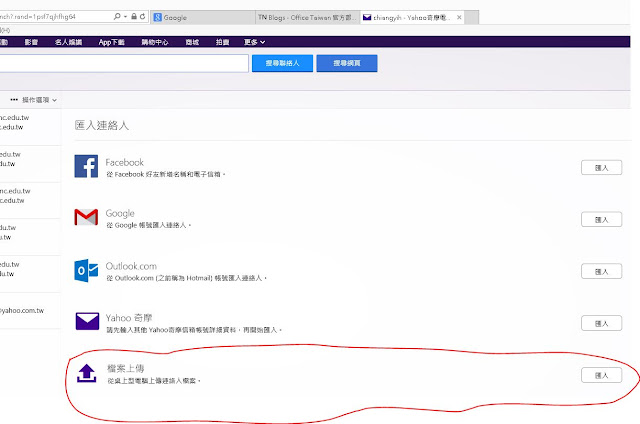Click the browser URL address field
The height and width of the screenshot is (424, 640).
(55, 16)
